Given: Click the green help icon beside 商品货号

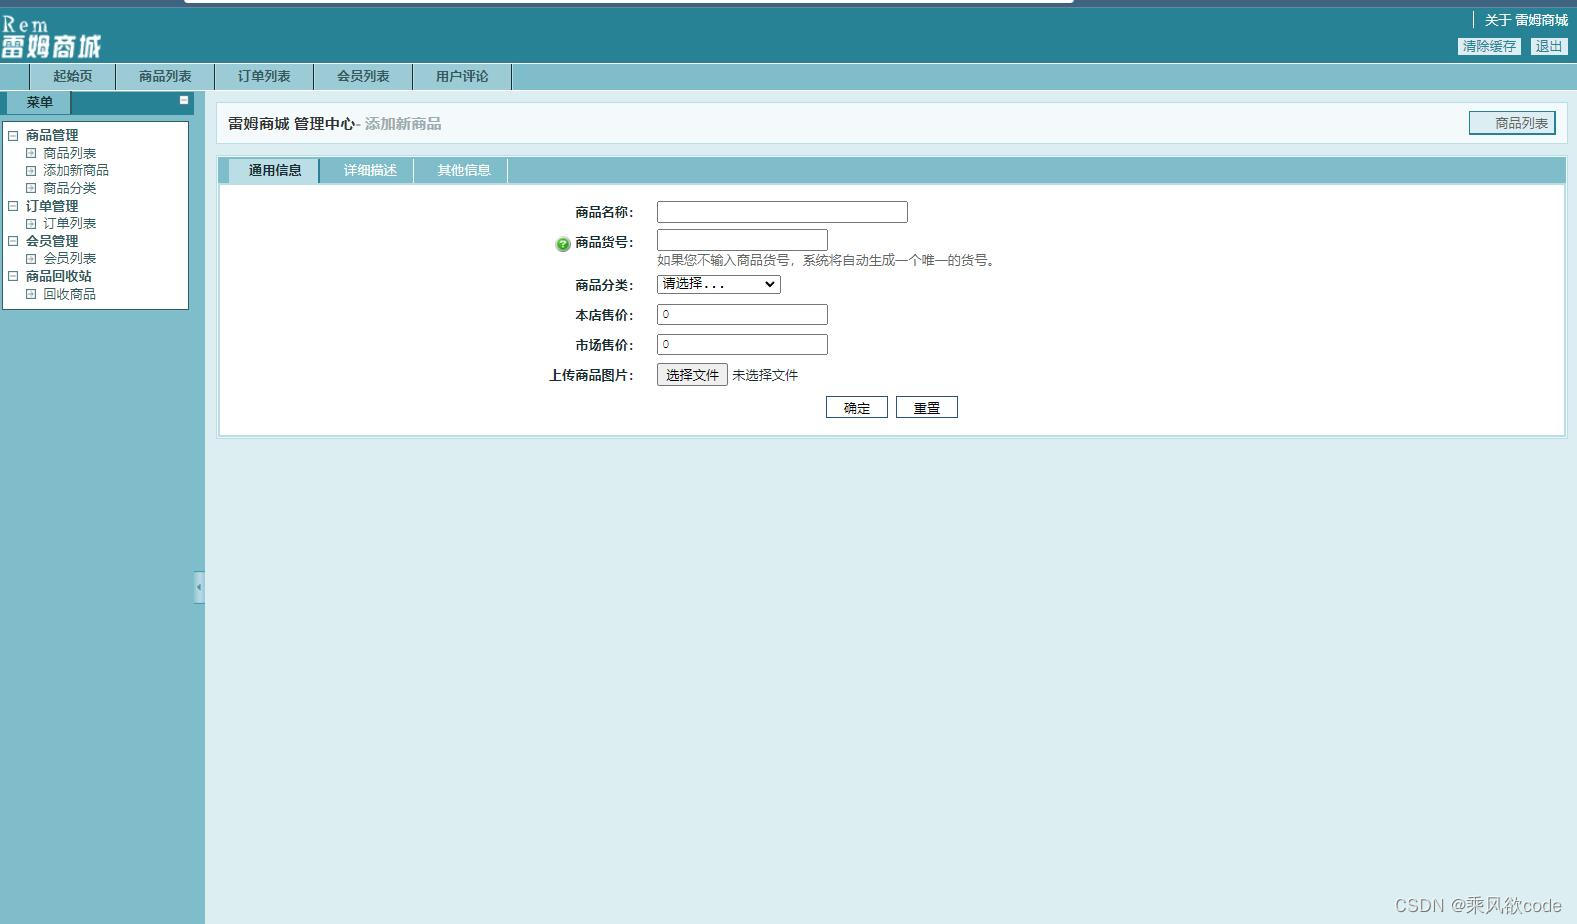Looking at the screenshot, I should coord(563,244).
